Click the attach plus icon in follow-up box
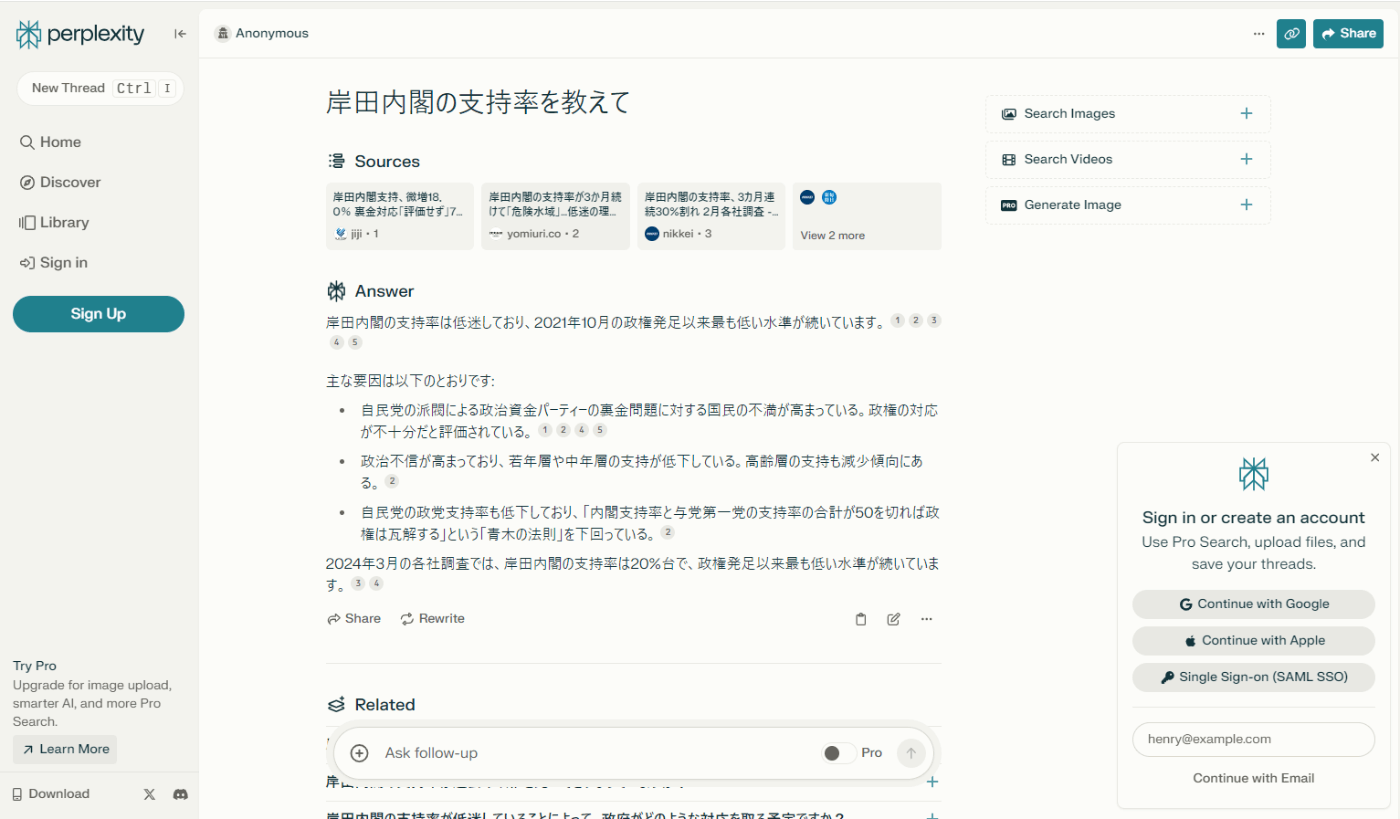This screenshot has width=1400, height=819. click(360, 753)
